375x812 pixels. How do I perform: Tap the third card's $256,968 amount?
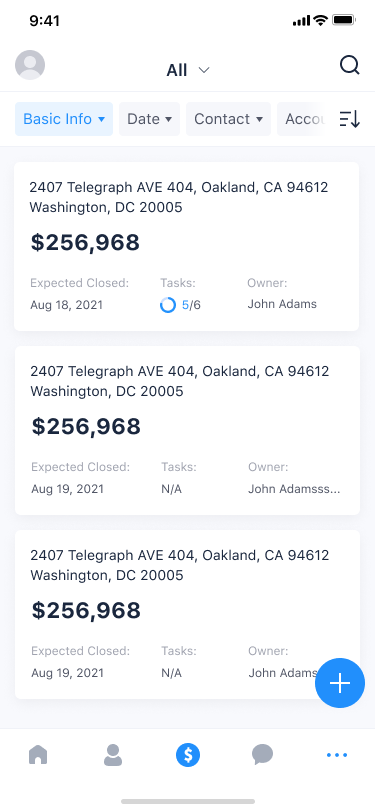tap(86, 610)
